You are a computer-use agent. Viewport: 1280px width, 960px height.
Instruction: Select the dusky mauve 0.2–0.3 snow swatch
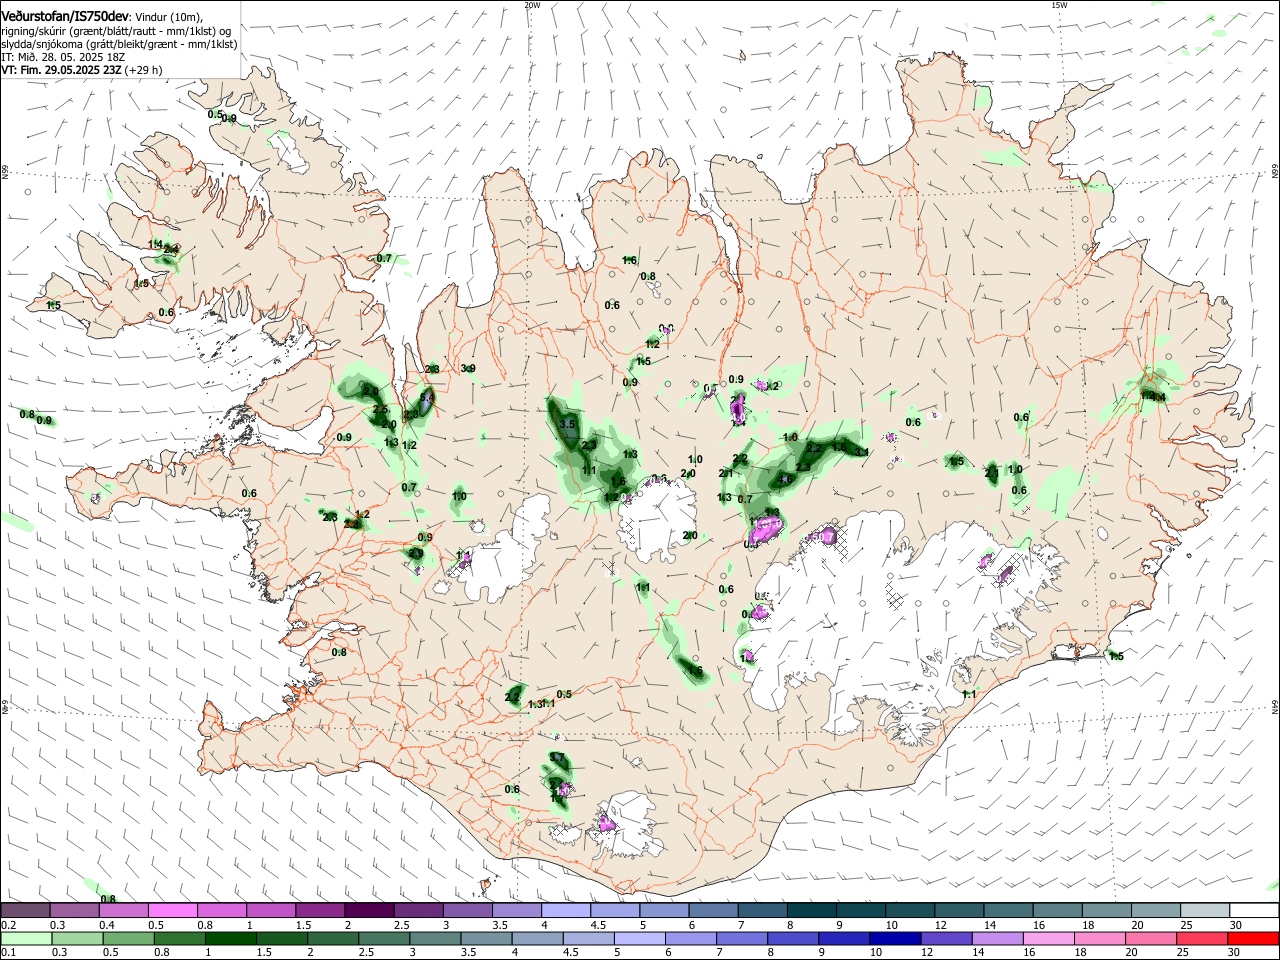pyautogui.click(x=25, y=911)
